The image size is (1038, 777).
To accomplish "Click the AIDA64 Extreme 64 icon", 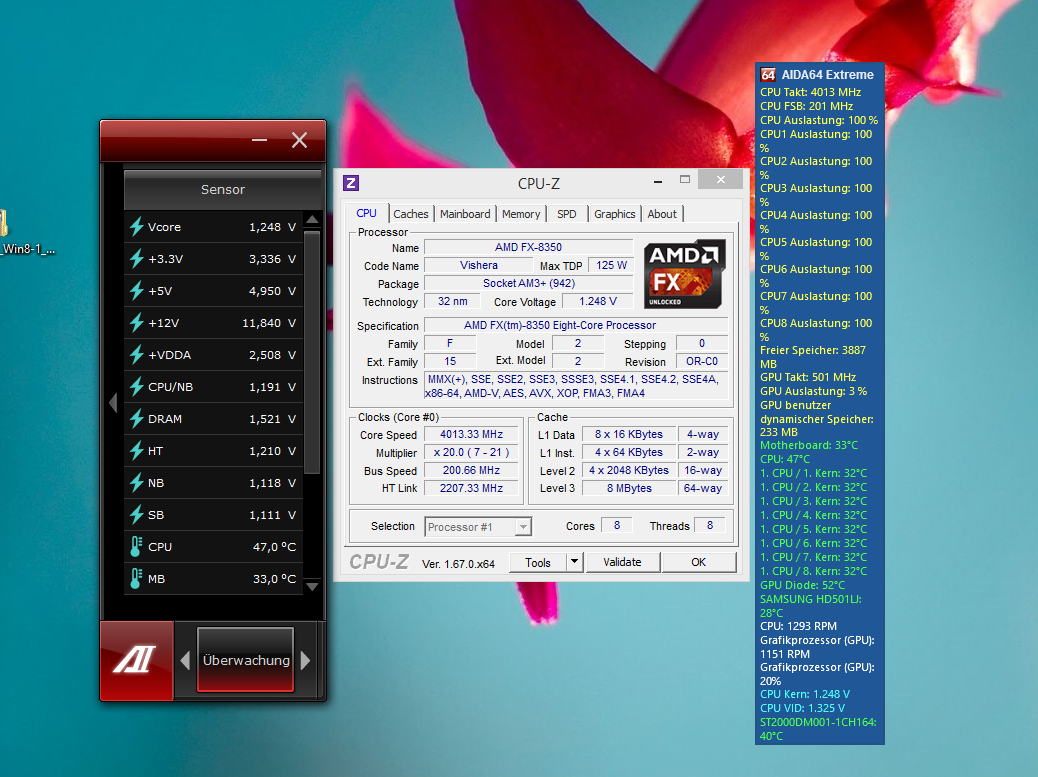I will (768, 75).
